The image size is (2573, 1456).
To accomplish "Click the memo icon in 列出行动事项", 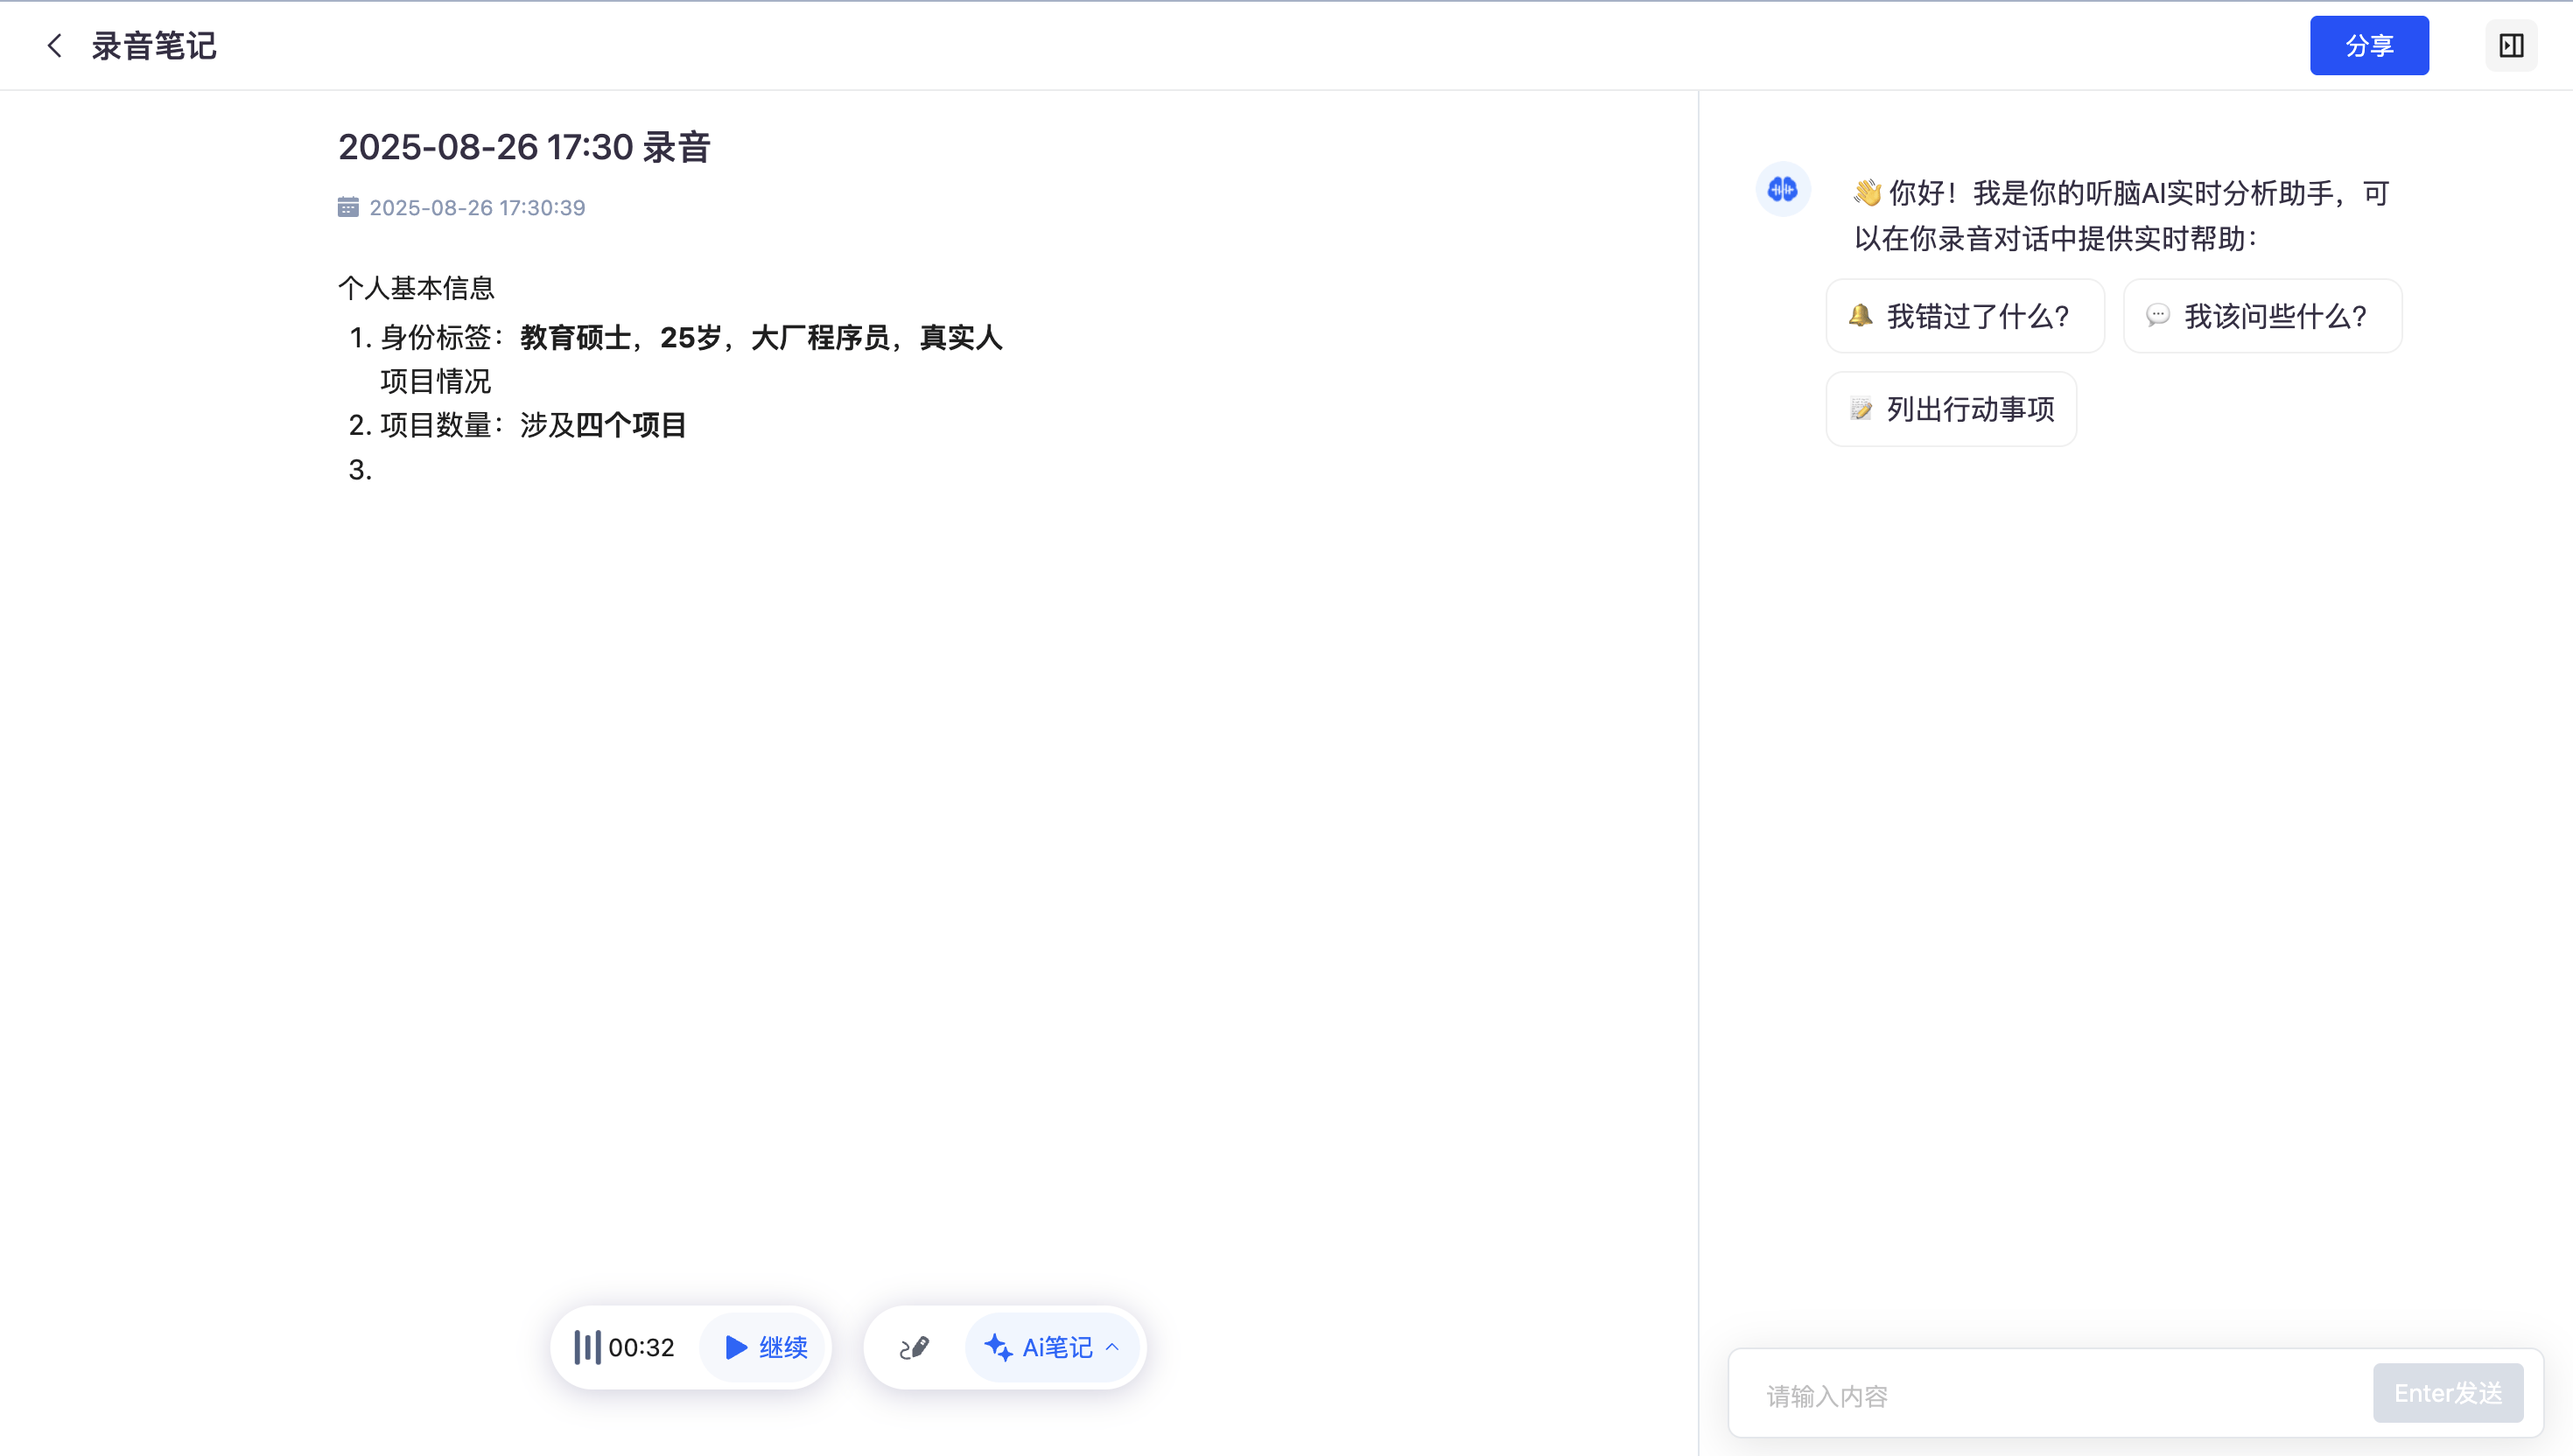I will pyautogui.click(x=1860, y=409).
